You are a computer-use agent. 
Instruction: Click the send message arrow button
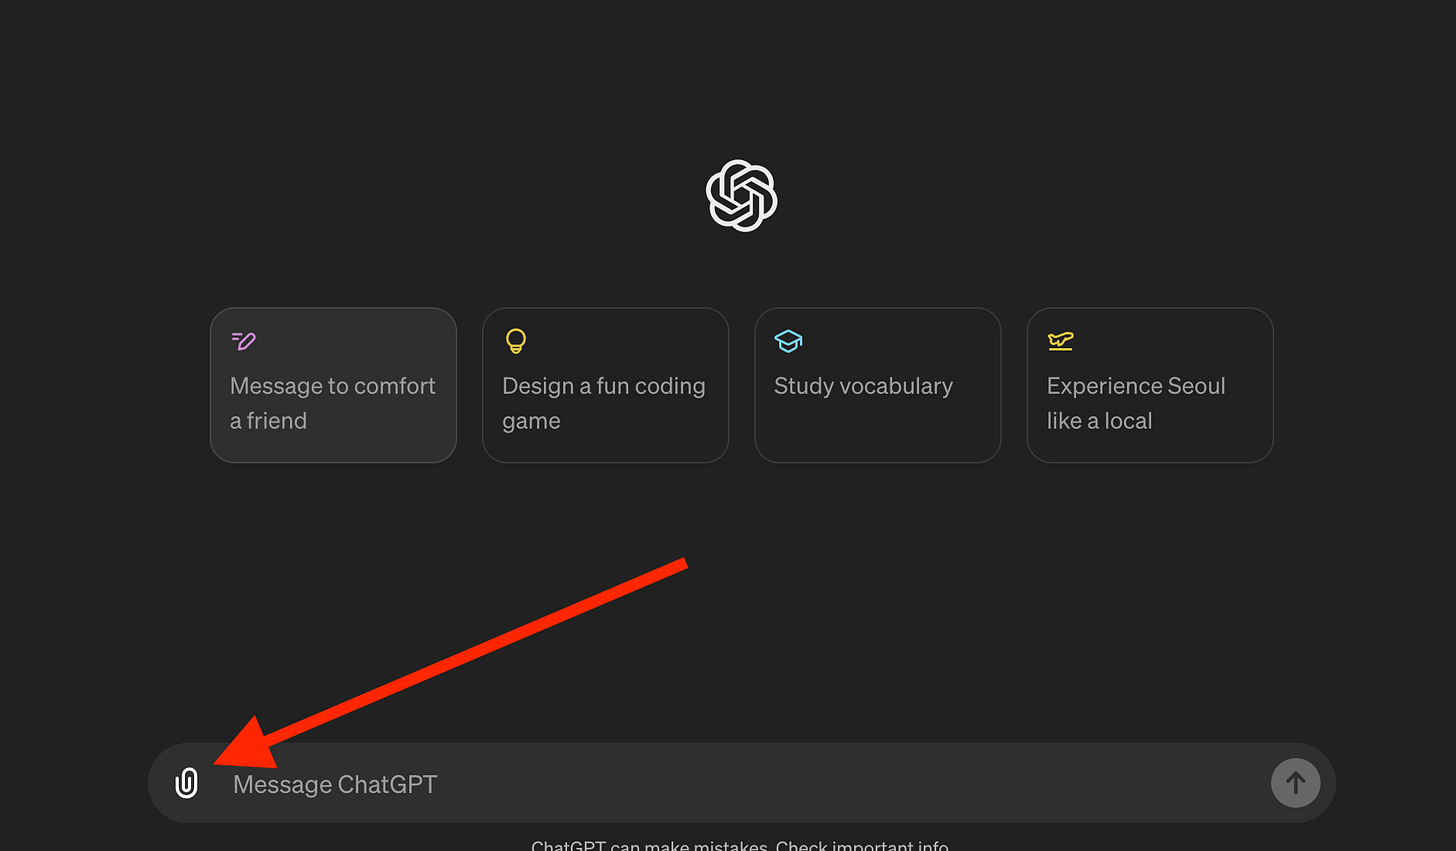[1295, 783]
